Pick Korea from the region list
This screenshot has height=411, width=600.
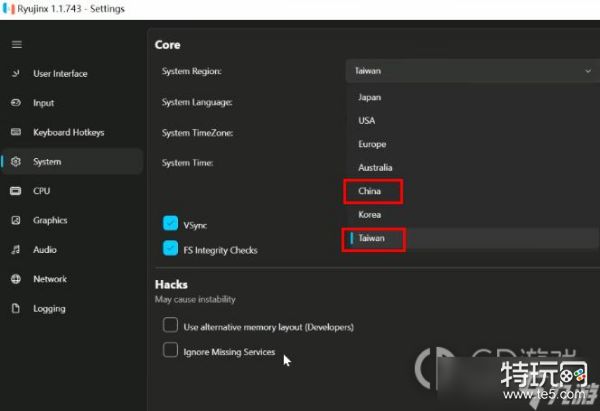(369, 214)
